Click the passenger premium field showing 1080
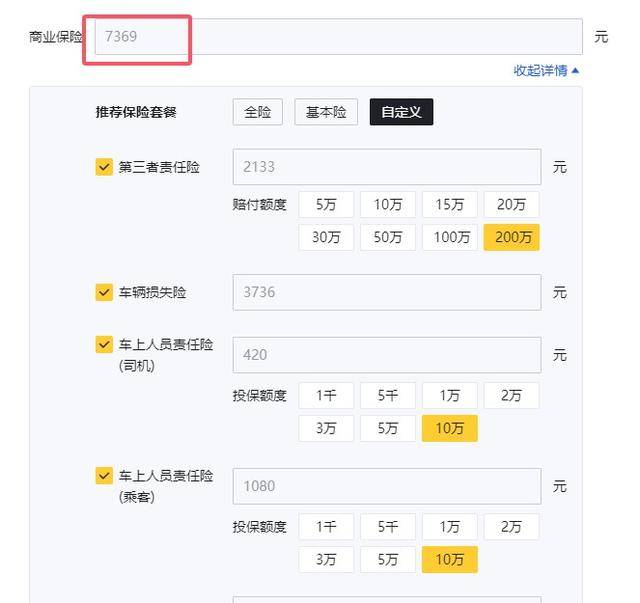Viewport: 640px width, 603px height. click(387, 486)
